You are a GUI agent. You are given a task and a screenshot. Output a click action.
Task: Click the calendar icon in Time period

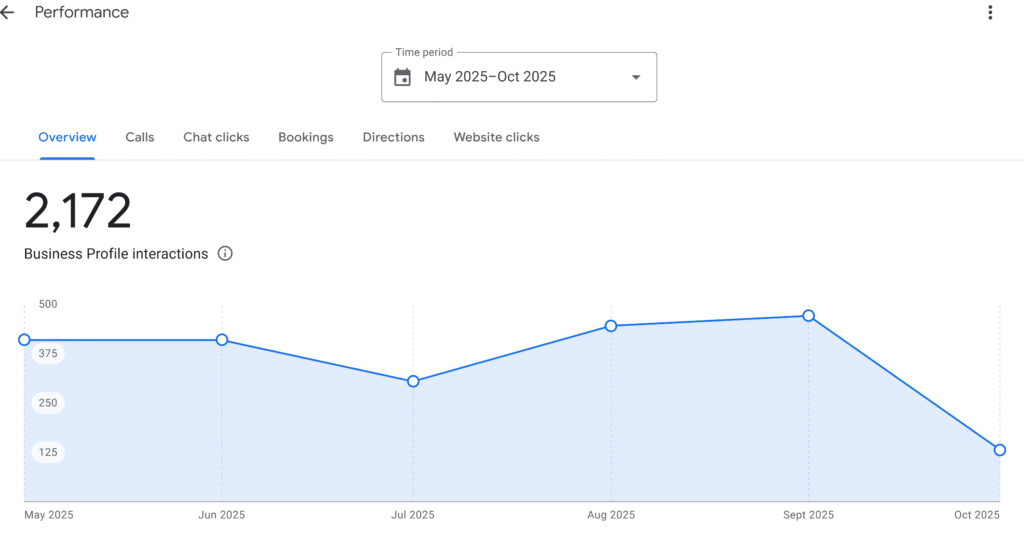[x=402, y=77]
